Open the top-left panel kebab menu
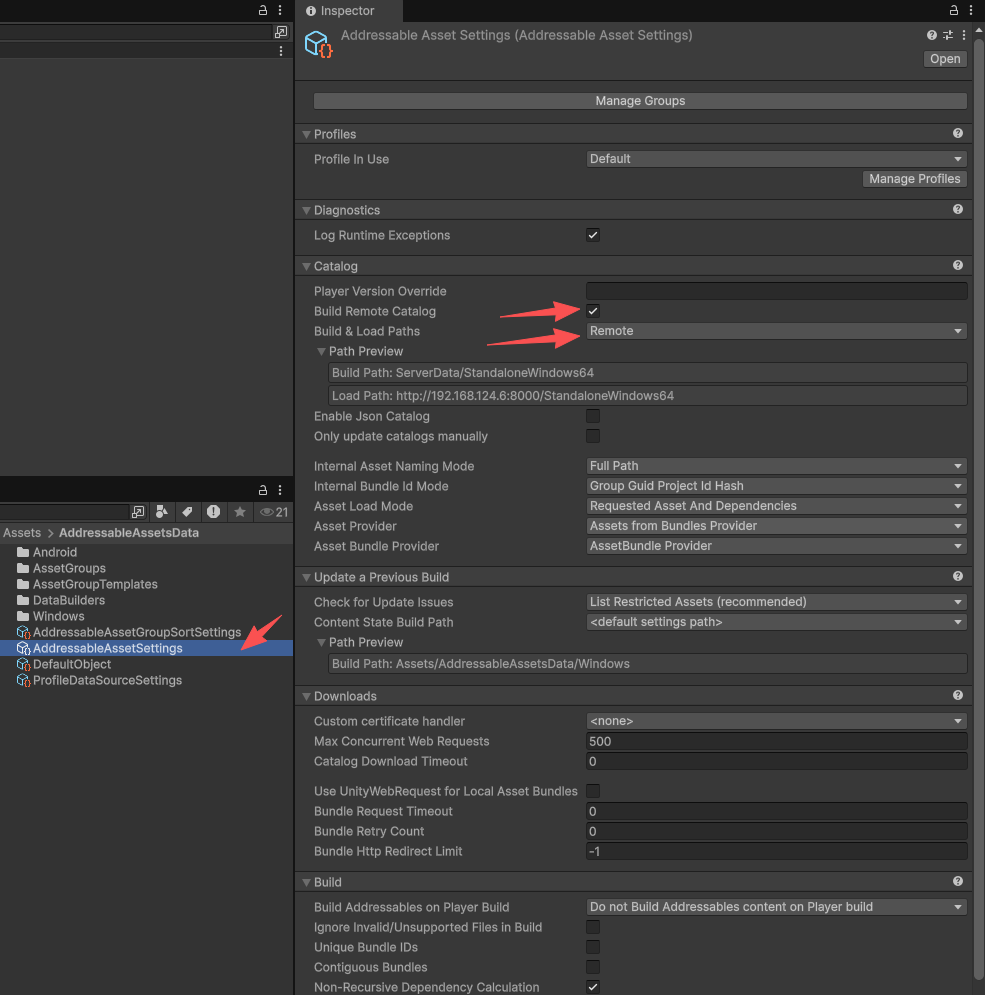 point(280,10)
